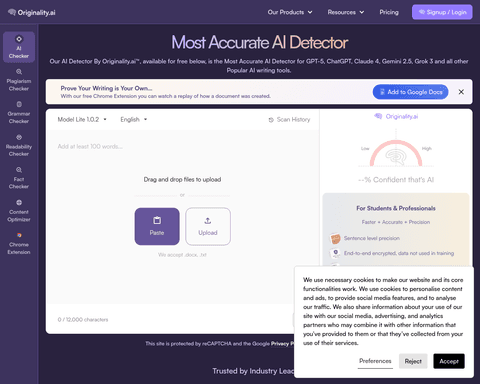Open the Chrome Extension sidebar item
Viewport: 480px width, 384px height.
(19, 243)
